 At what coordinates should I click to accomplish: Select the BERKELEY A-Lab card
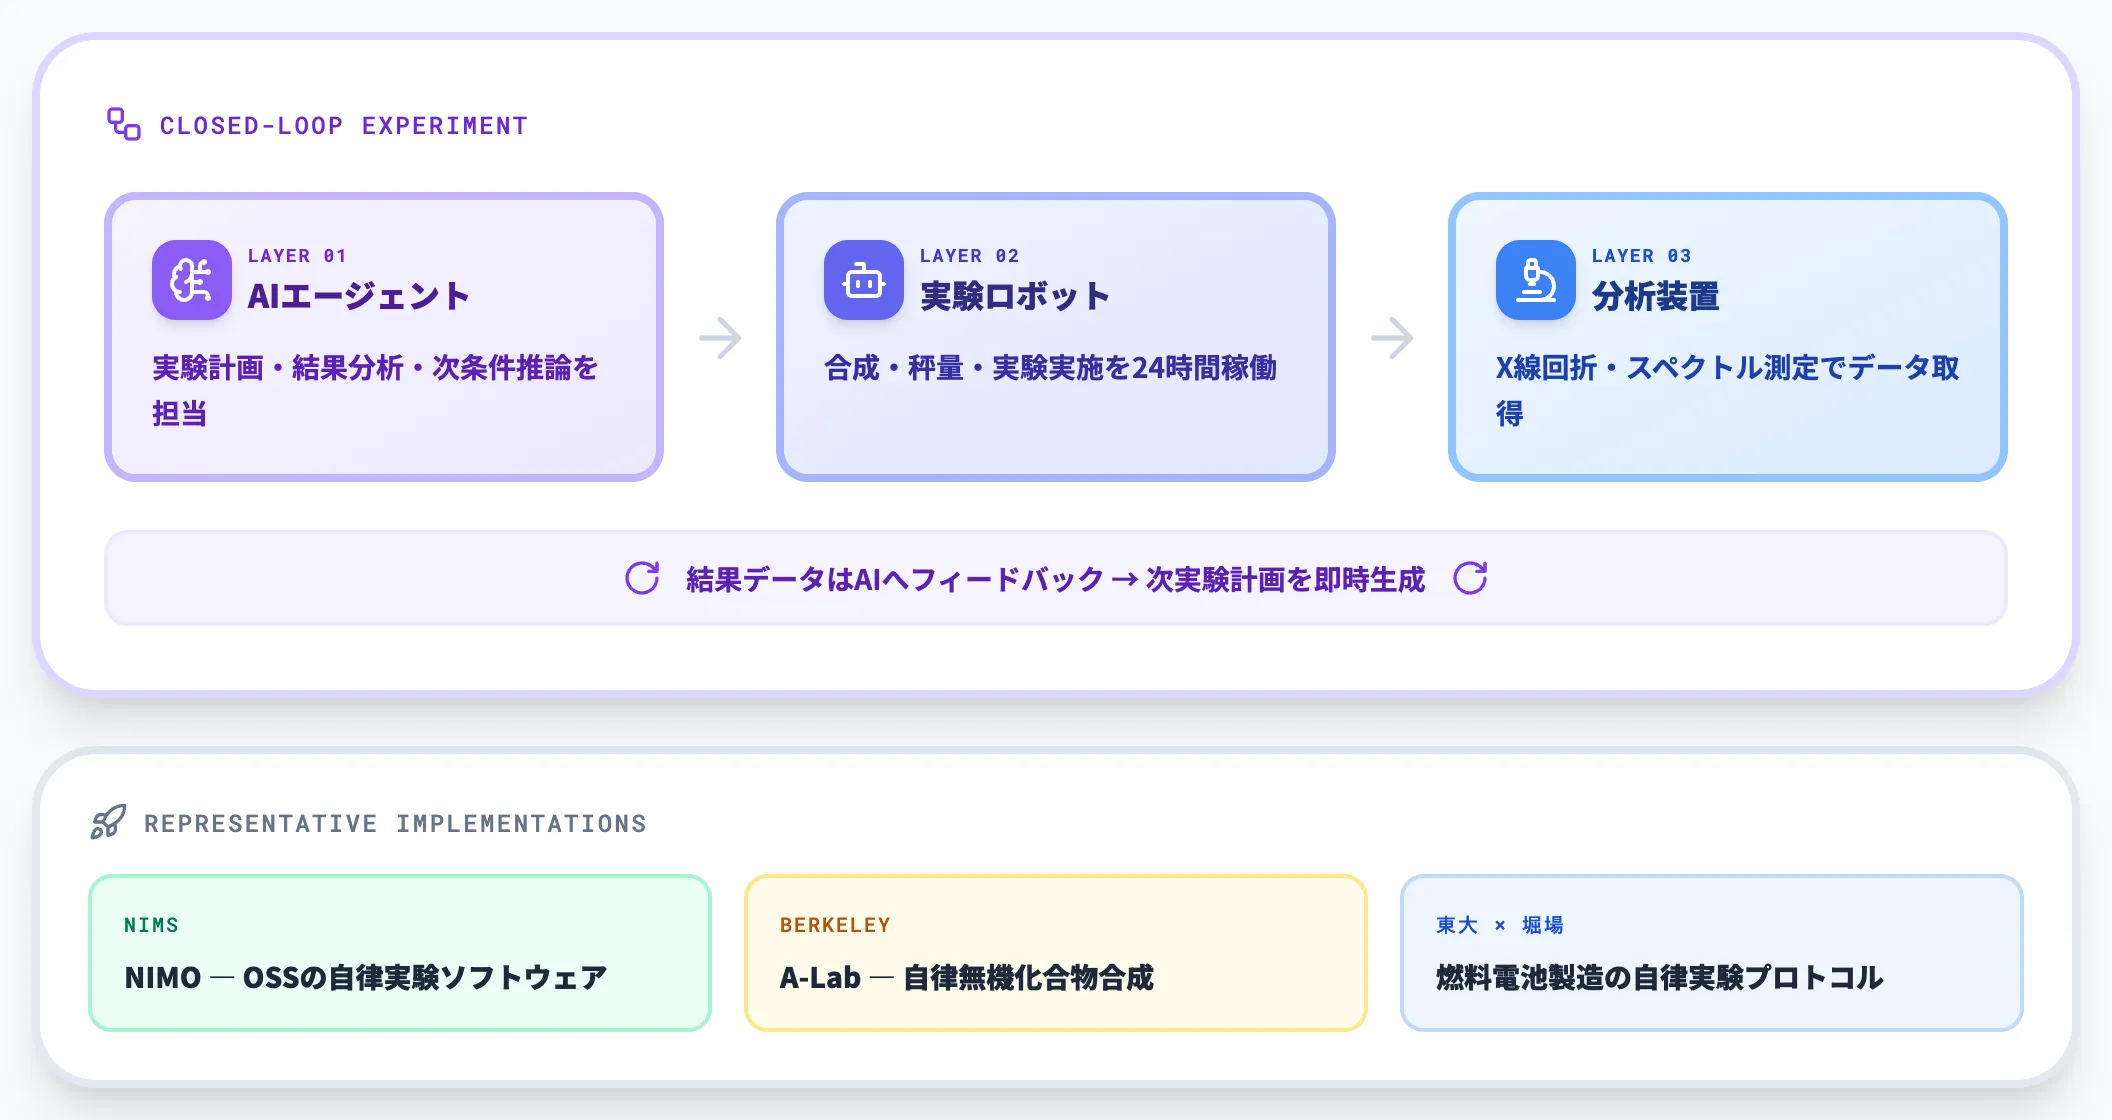pos(1056,953)
